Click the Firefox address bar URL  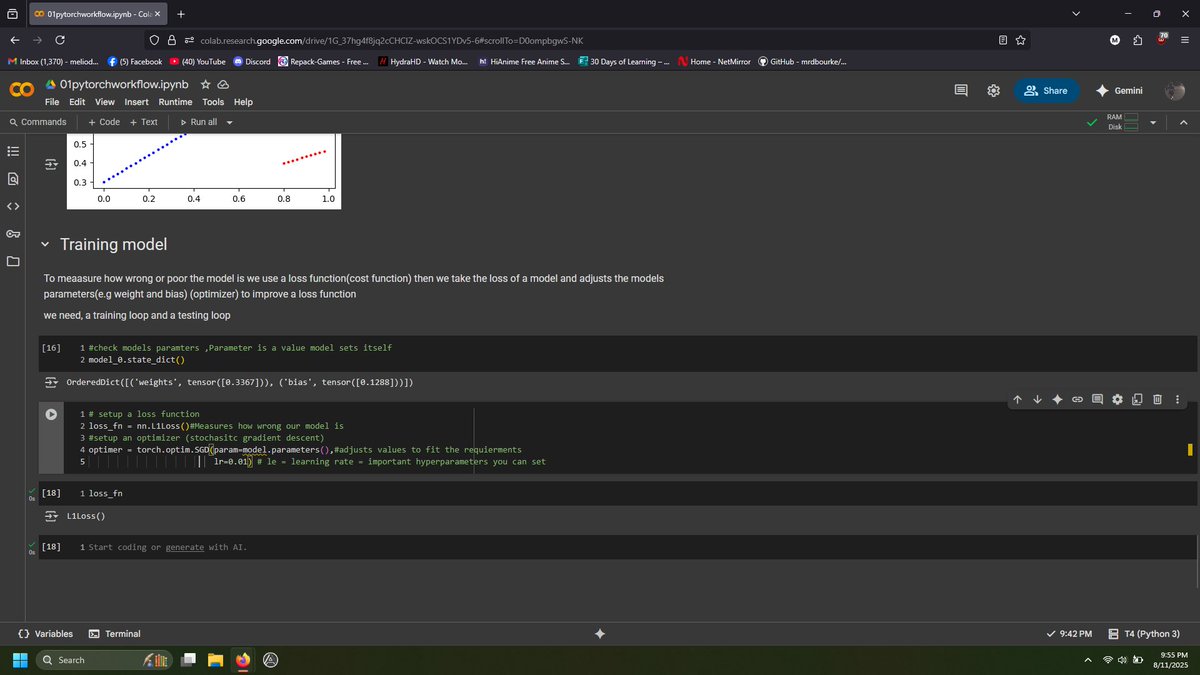coord(391,40)
